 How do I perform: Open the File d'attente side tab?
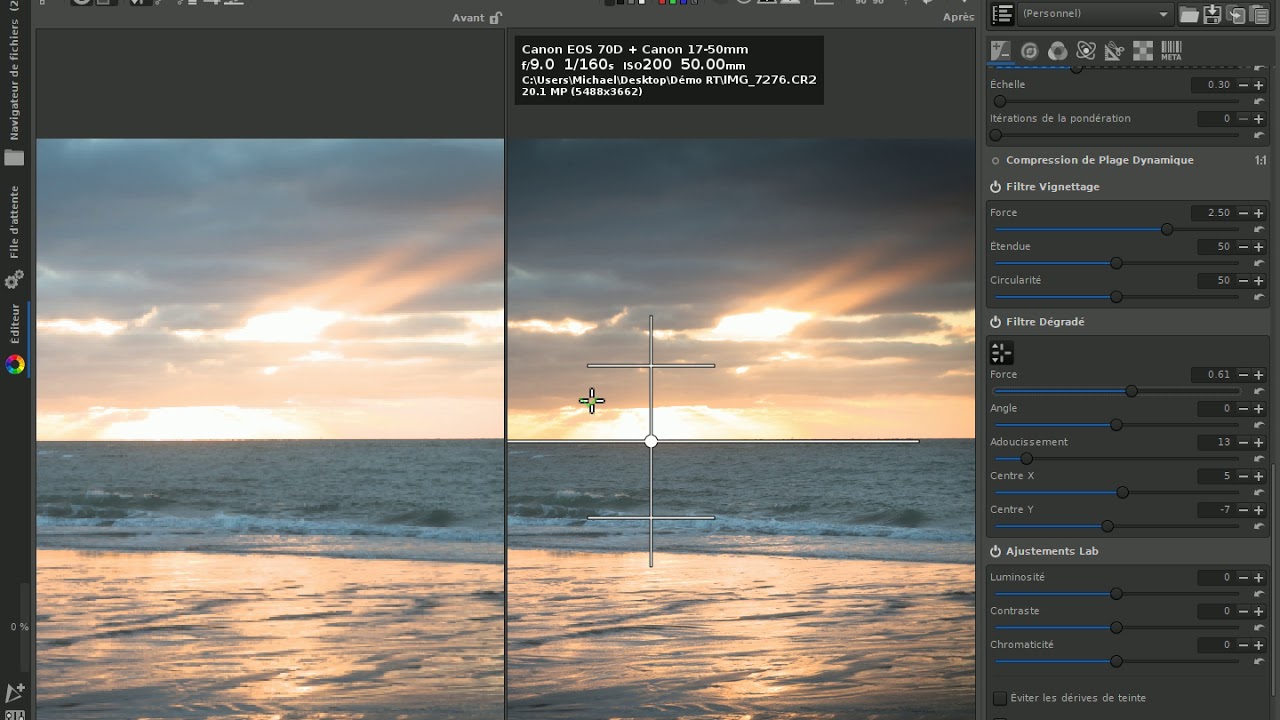15,222
